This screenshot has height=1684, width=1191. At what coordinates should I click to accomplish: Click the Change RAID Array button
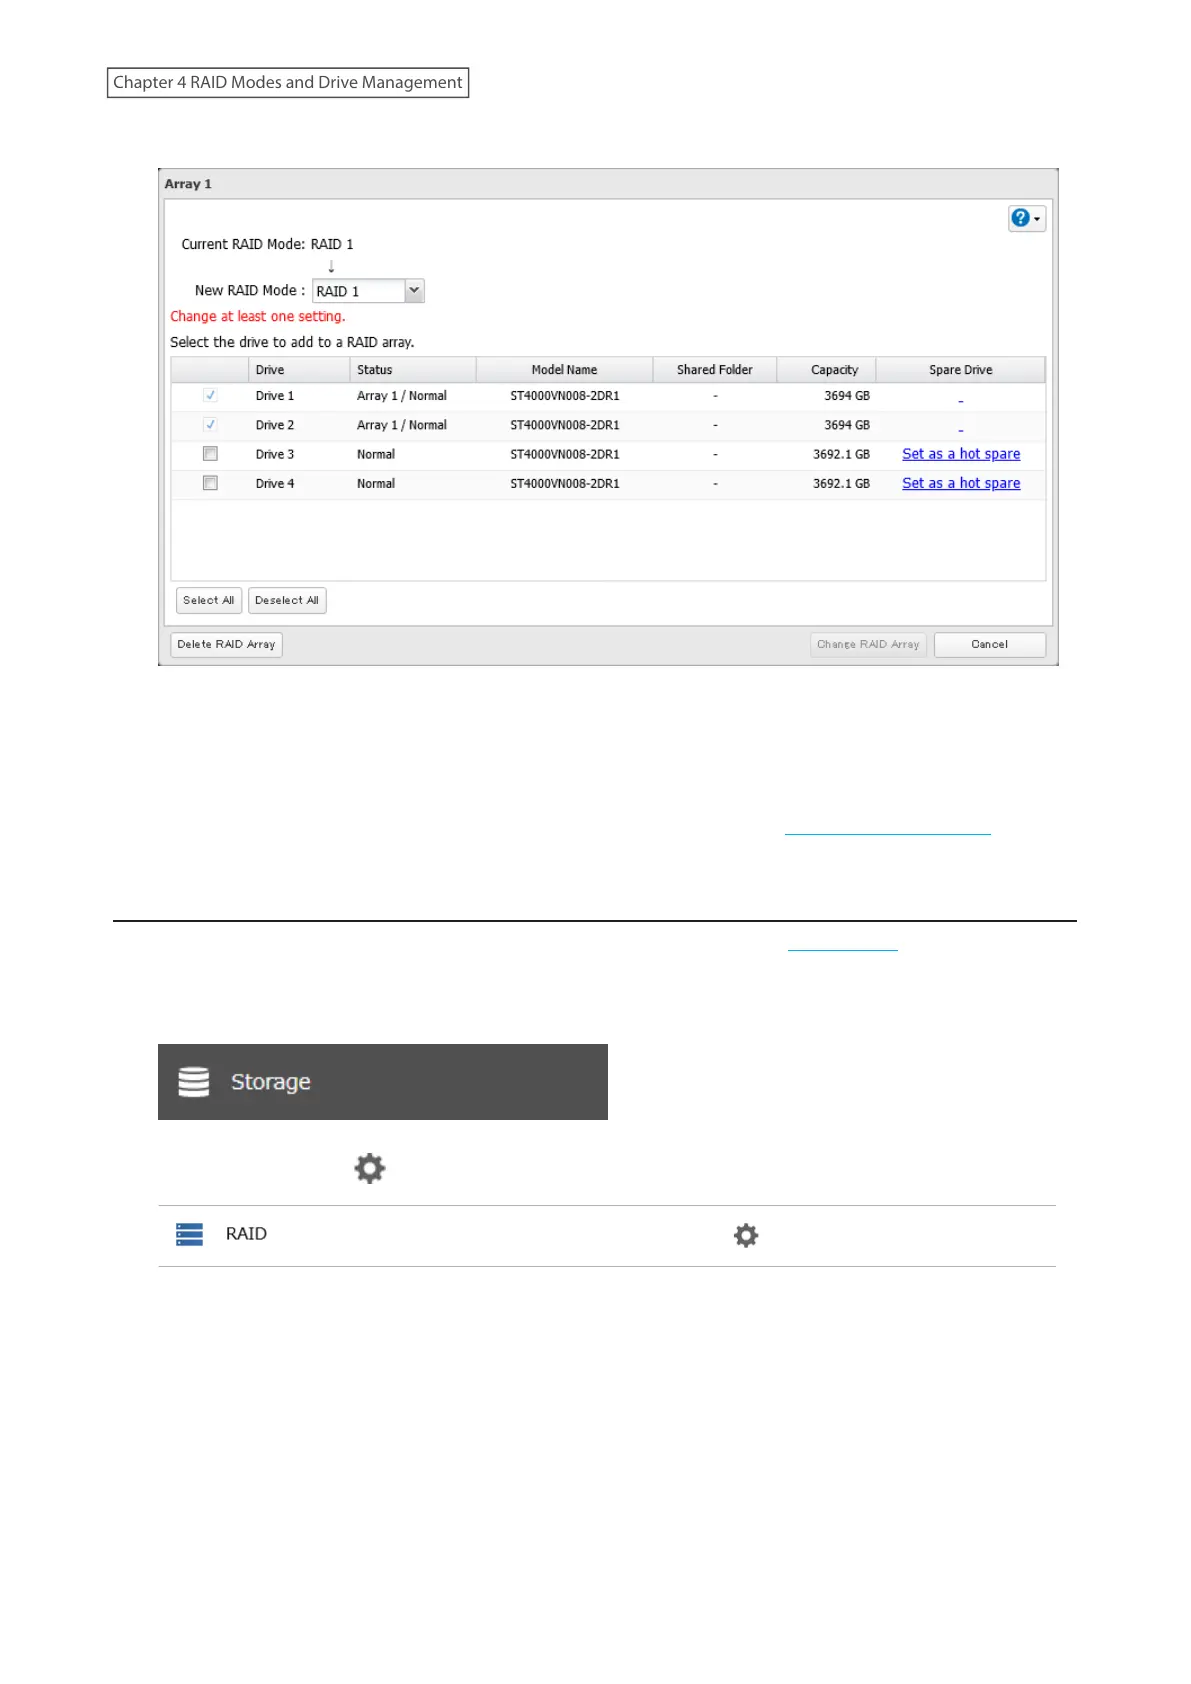pos(868,644)
